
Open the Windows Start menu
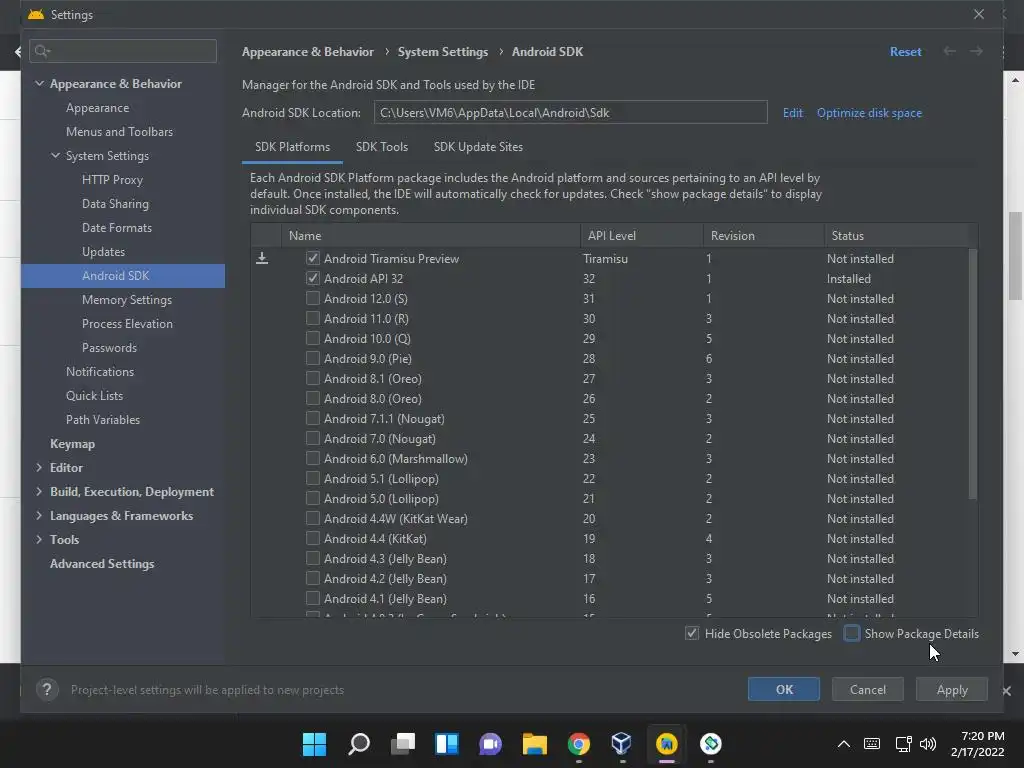(x=314, y=744)
